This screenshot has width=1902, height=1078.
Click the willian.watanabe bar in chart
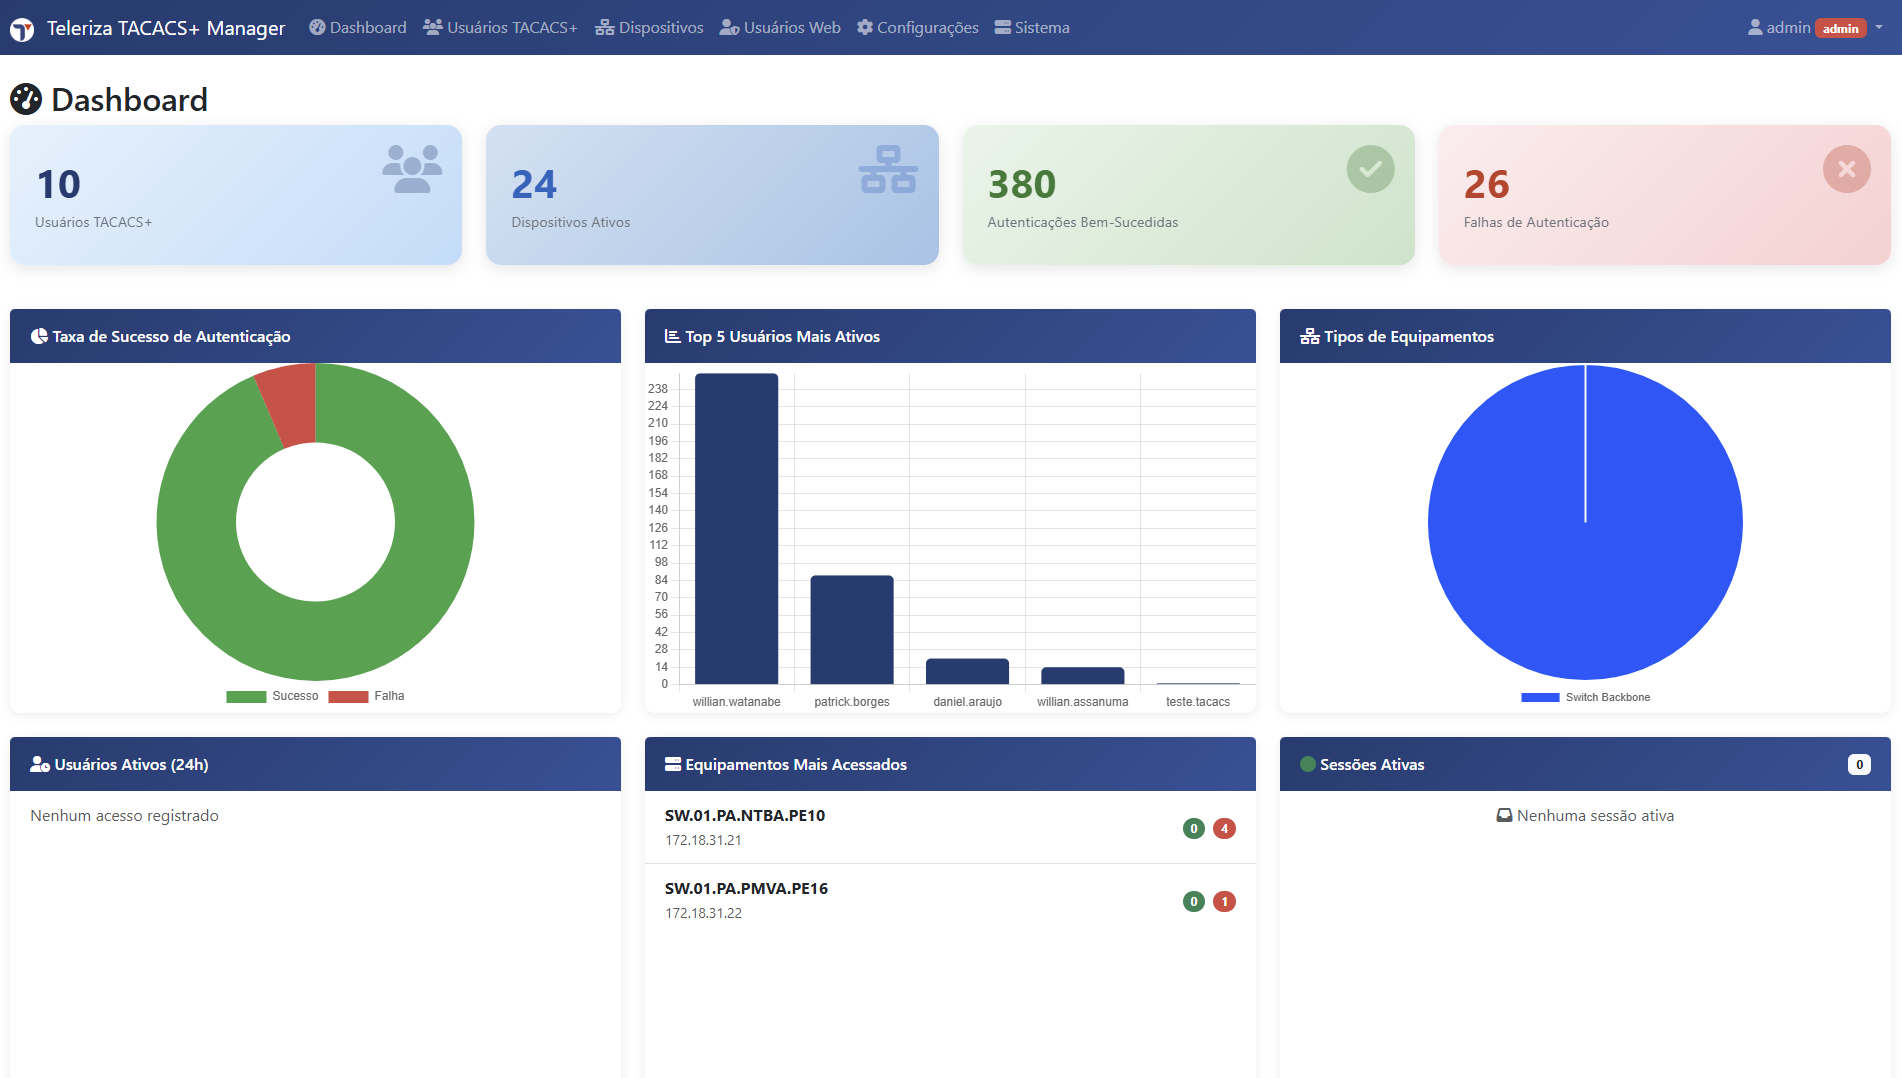click(x=736, y=528)
